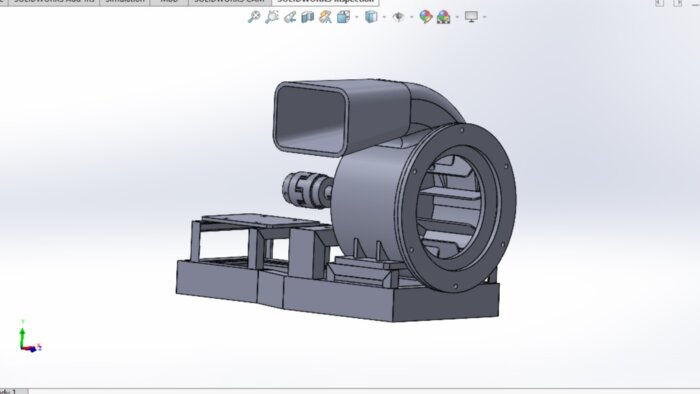The image size is (700, 394).
Task: Click the Display Style icon
Action: click(x=371, y=17)
